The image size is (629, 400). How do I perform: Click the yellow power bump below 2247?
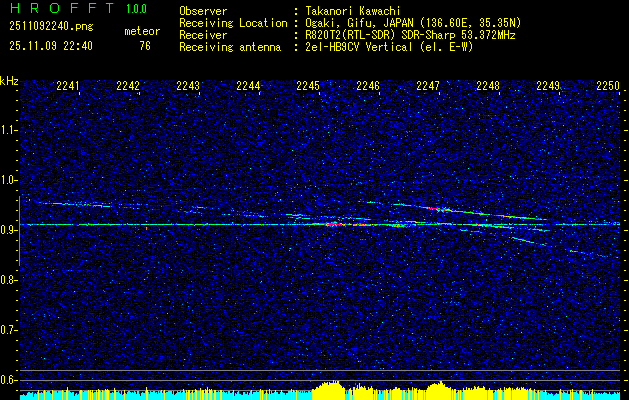(x=440, y=390)
